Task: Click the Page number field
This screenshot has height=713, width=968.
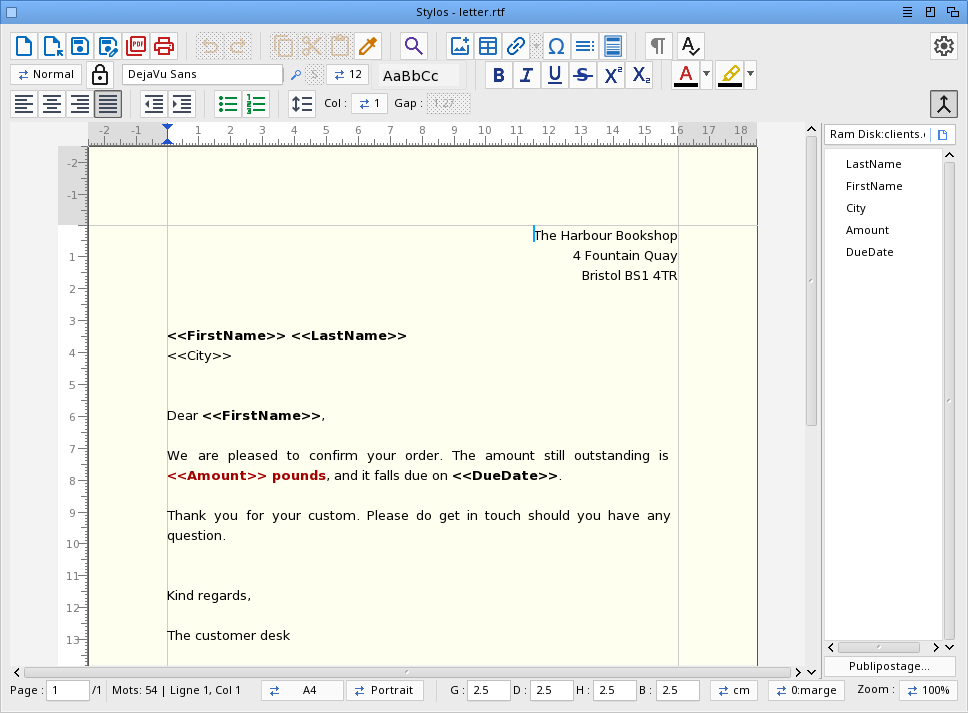Action: [x=69, y=690]
